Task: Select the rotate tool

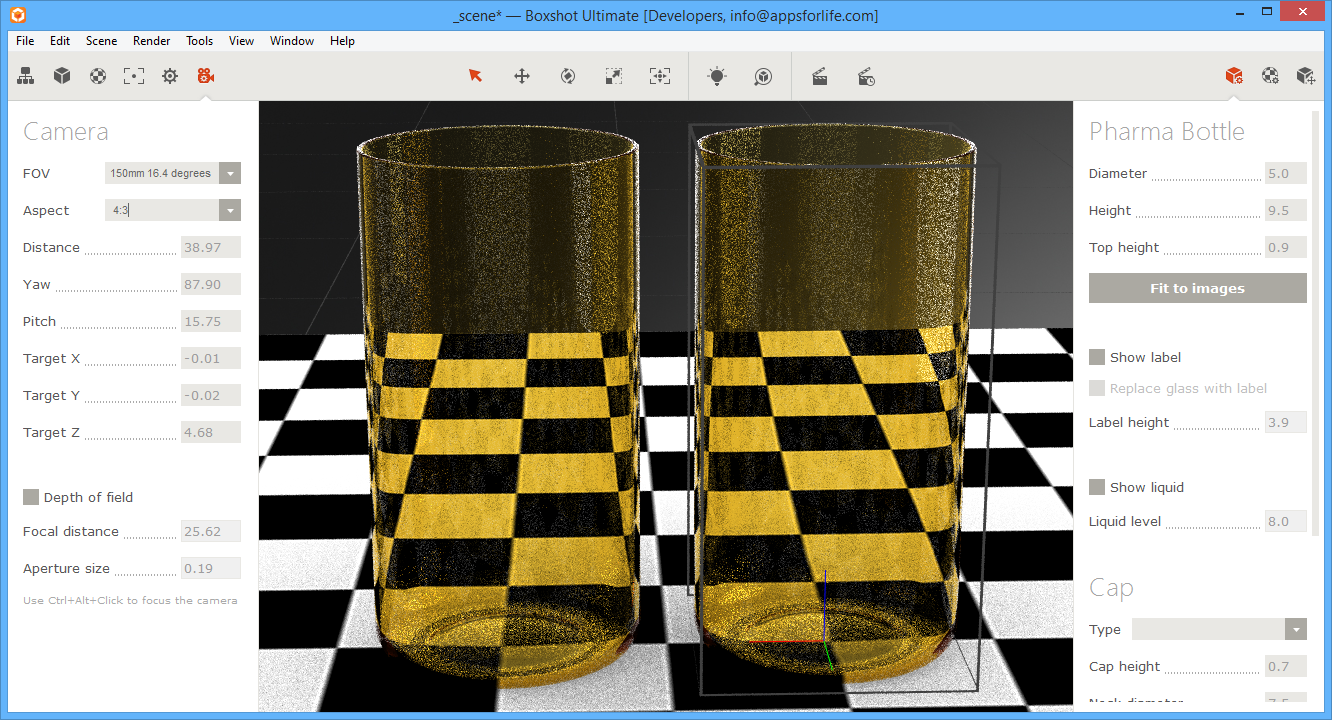Action: (568, 76)
